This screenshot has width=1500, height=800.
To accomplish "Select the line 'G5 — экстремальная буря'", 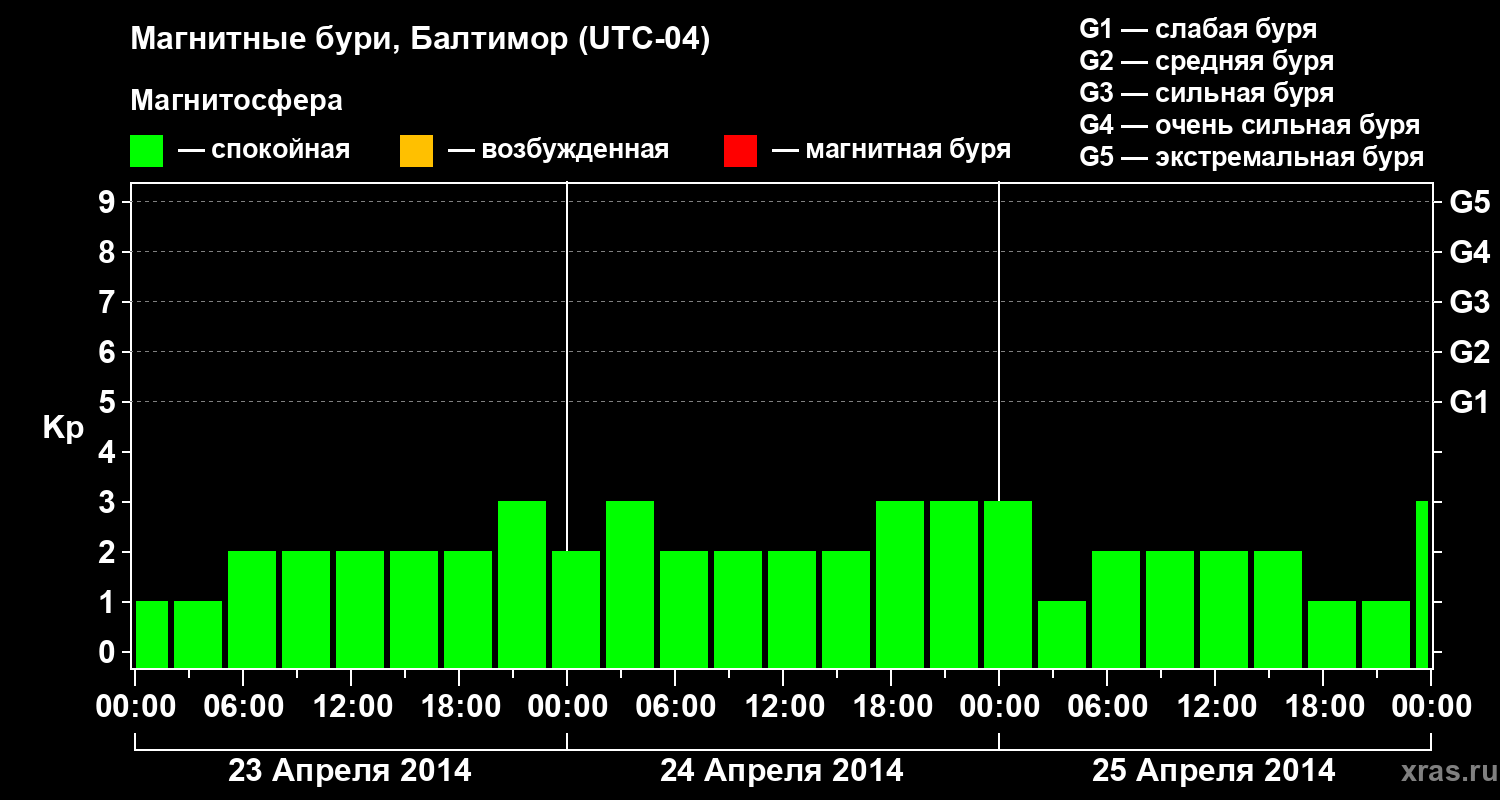I will [1251, 157].
